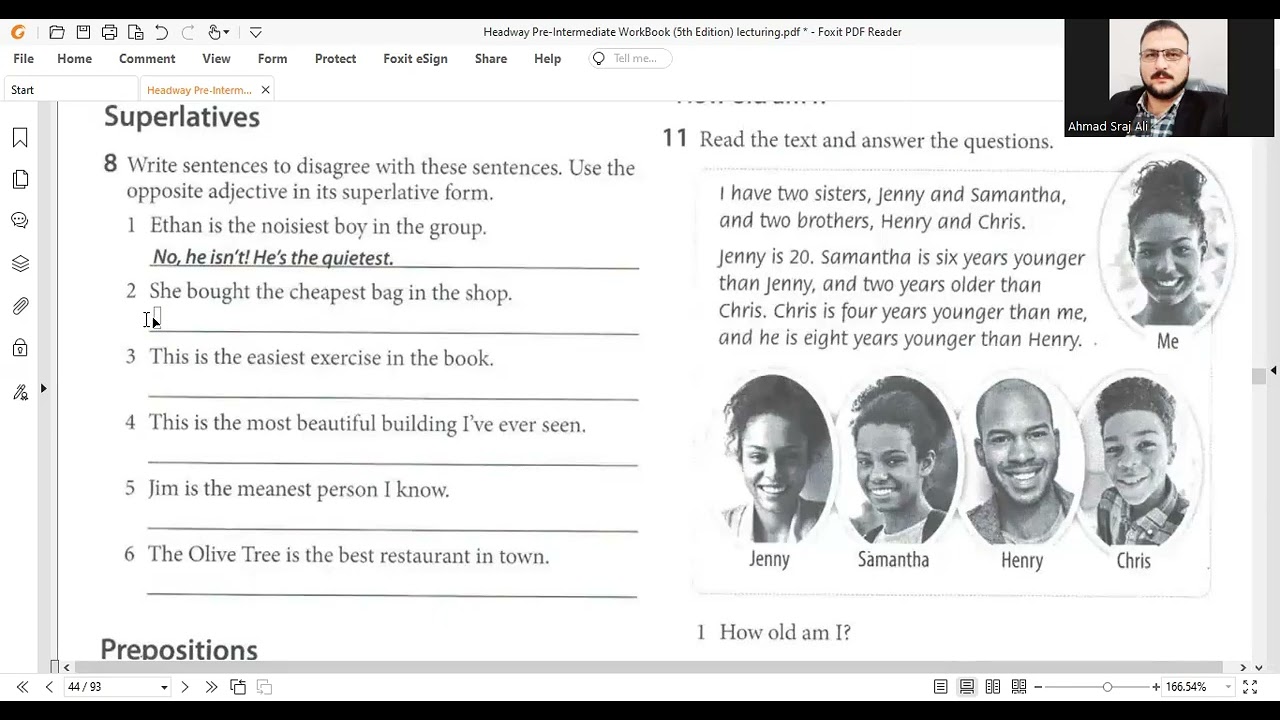Open a file with the folder icon
The width and height of the screenshot is (1280, 720).
tap(57, 32)
